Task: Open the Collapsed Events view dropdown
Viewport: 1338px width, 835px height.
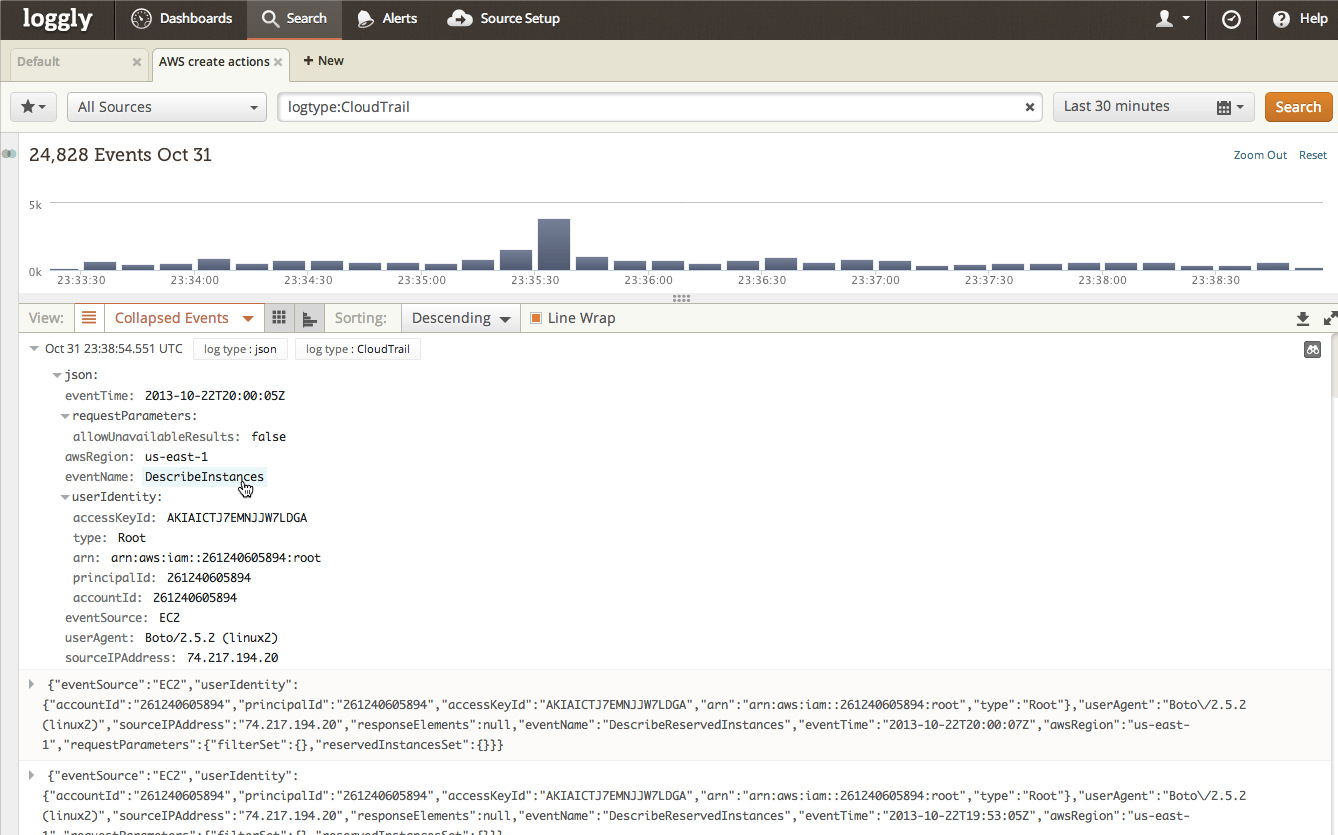Action: [x=184, y=318]
